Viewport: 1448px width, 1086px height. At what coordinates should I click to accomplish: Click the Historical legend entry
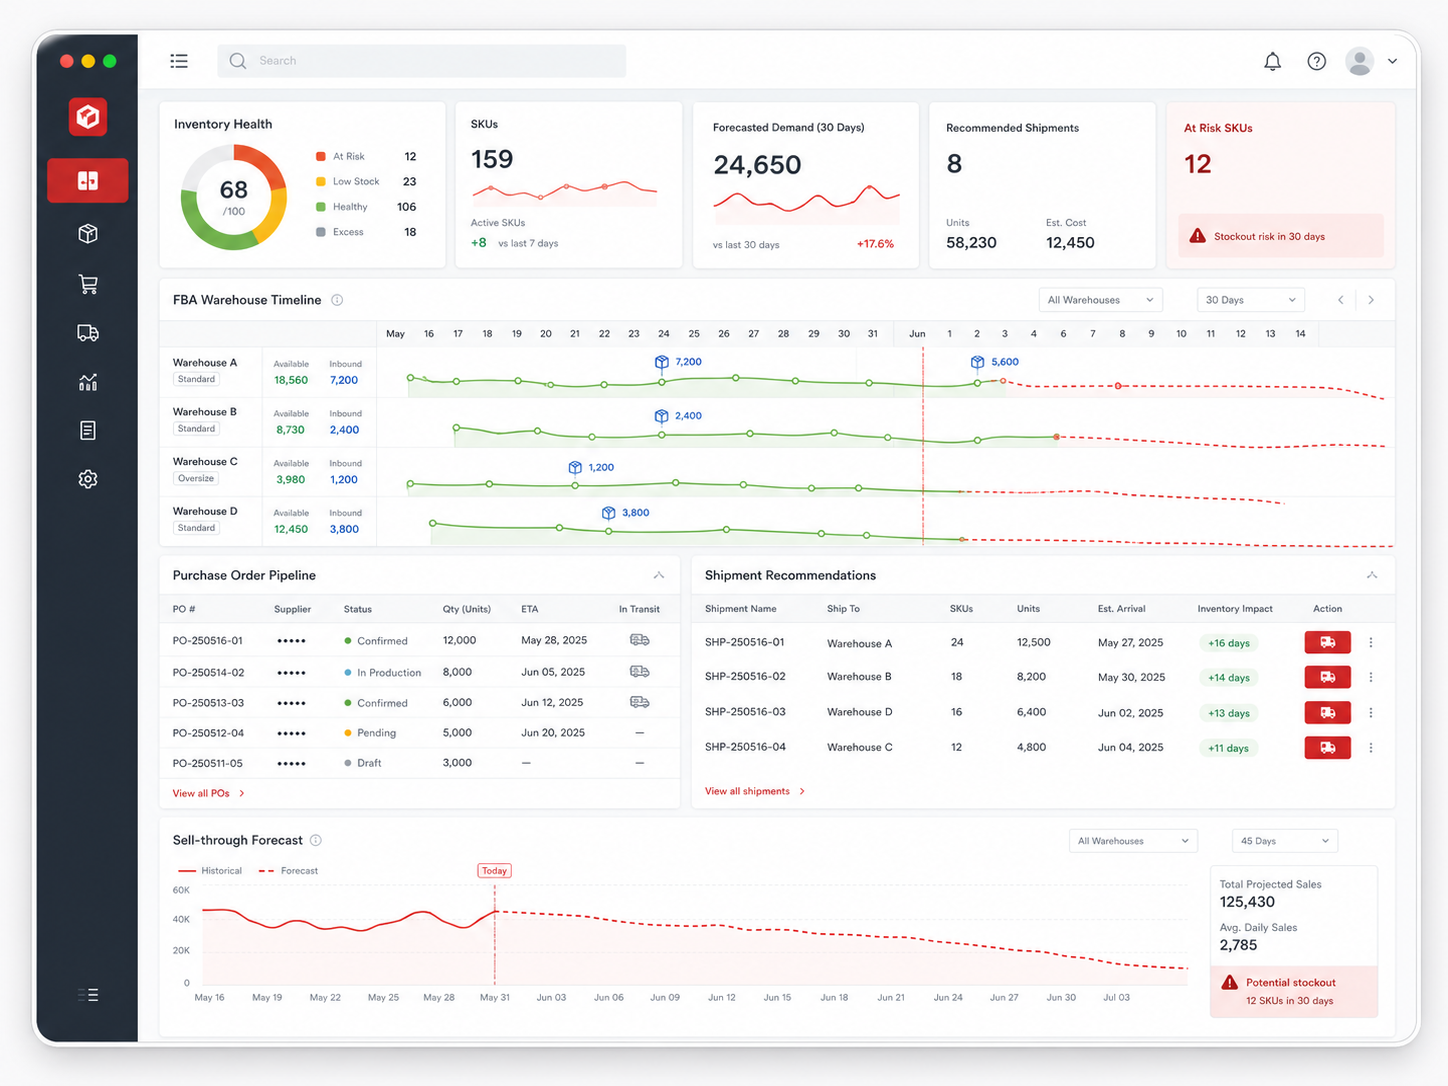tap(210, 871)
